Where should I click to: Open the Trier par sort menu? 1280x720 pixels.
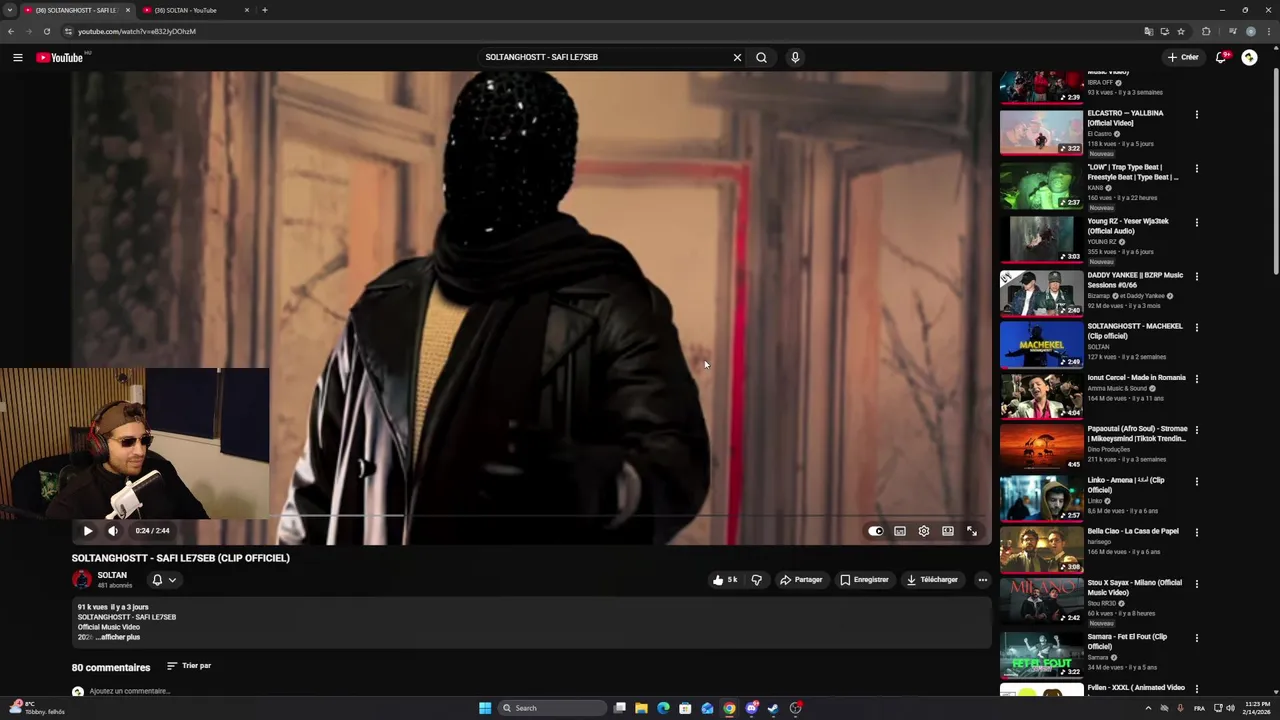click(189, 666)
